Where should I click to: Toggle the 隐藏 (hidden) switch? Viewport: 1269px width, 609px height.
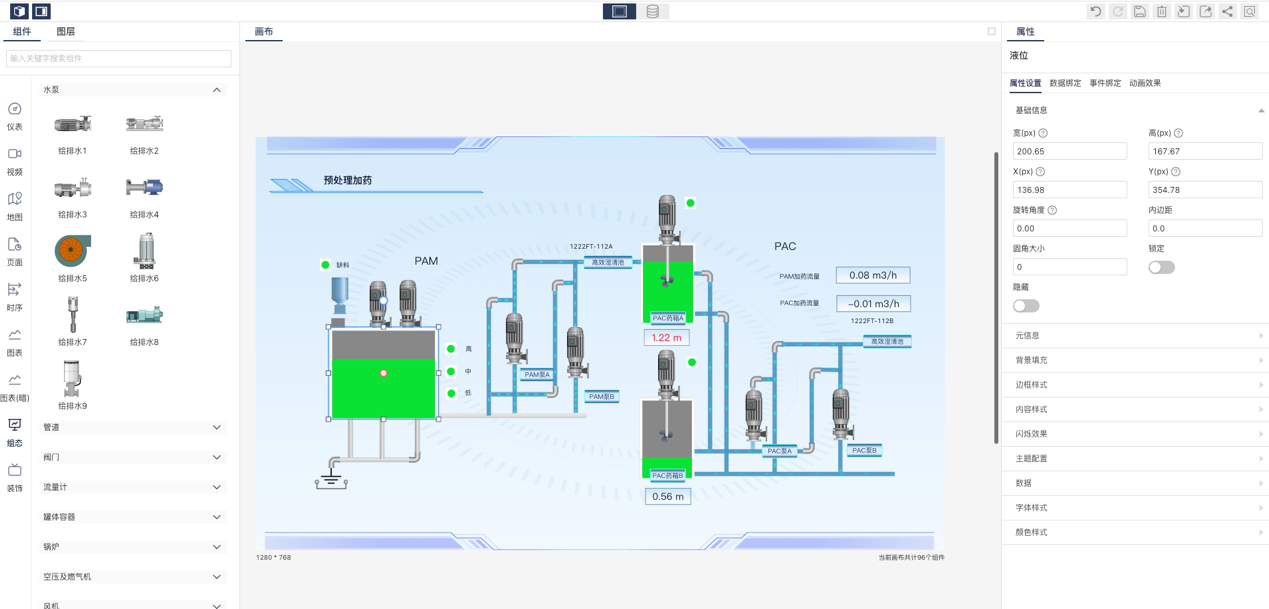[x=1026, y=306]
